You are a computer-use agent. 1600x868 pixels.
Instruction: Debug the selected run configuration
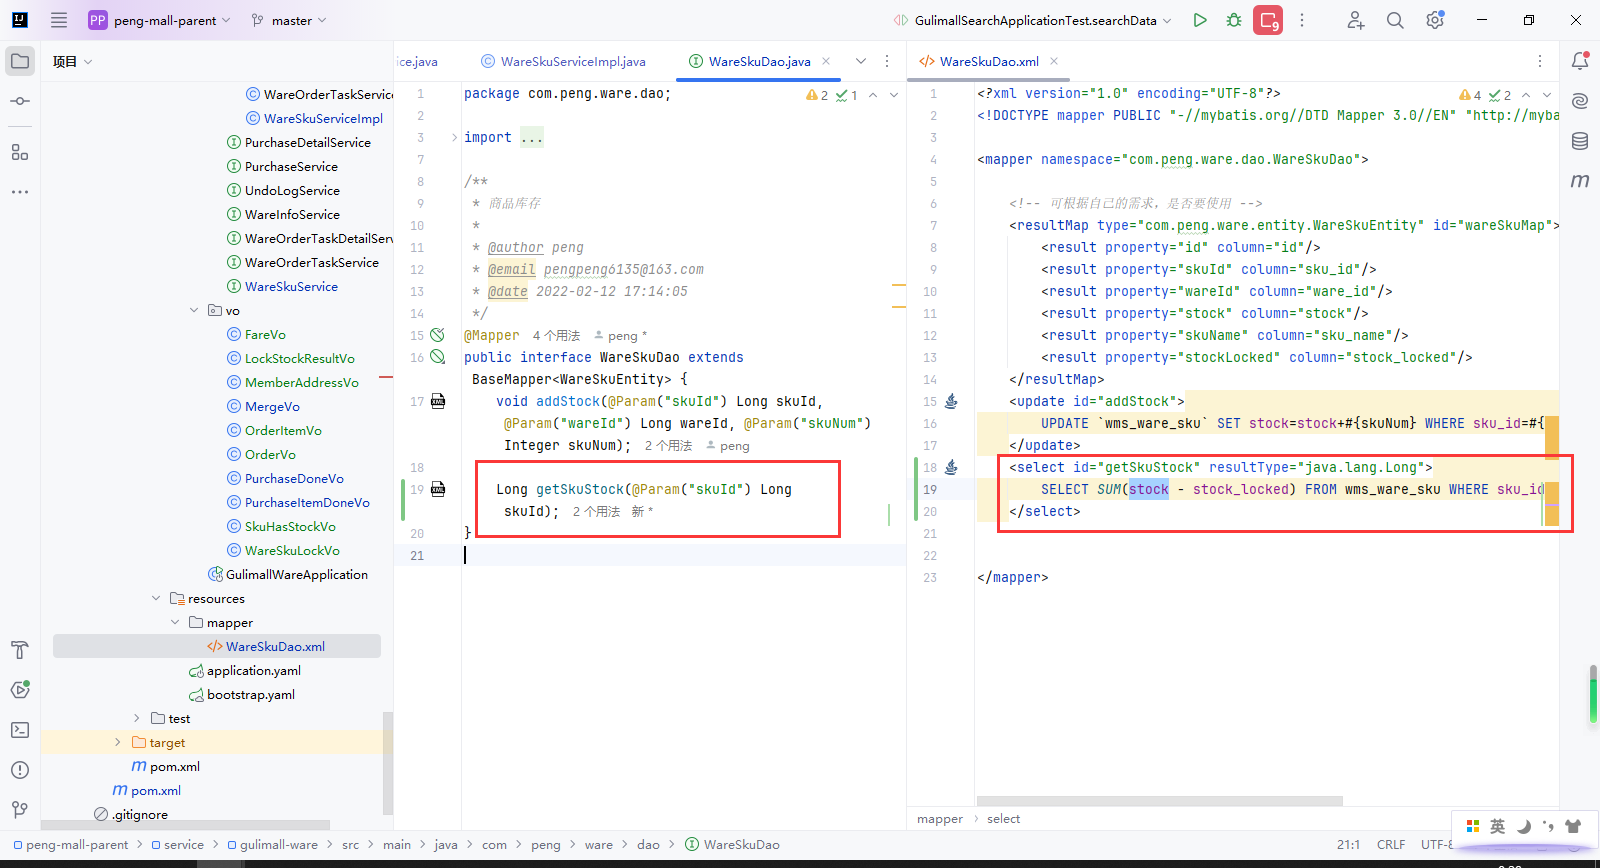[x=1234, y=20]
